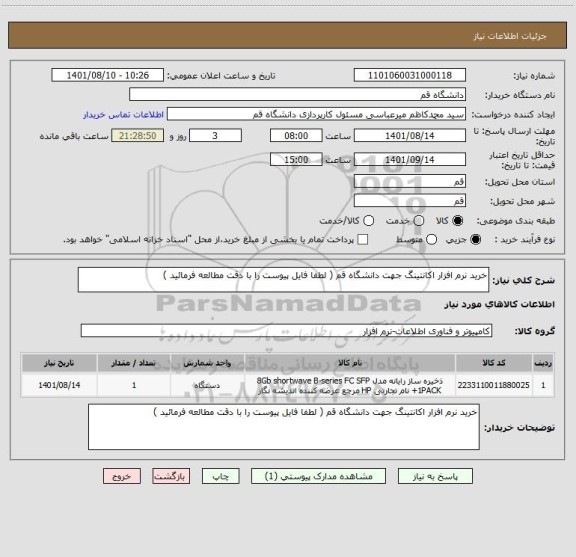Select the کالا/خدمت radio button
This screenshot has height=557, width=576.
coord(368,220)
